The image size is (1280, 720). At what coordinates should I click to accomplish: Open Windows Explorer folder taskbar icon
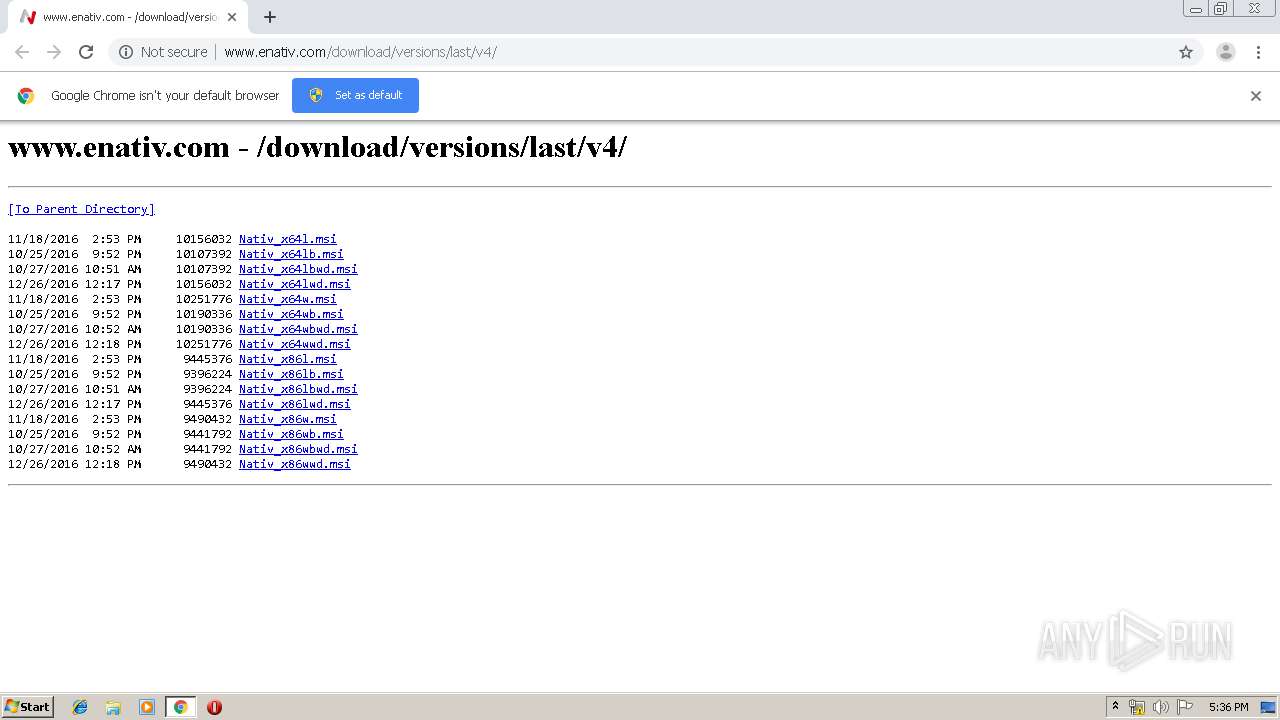113,707
